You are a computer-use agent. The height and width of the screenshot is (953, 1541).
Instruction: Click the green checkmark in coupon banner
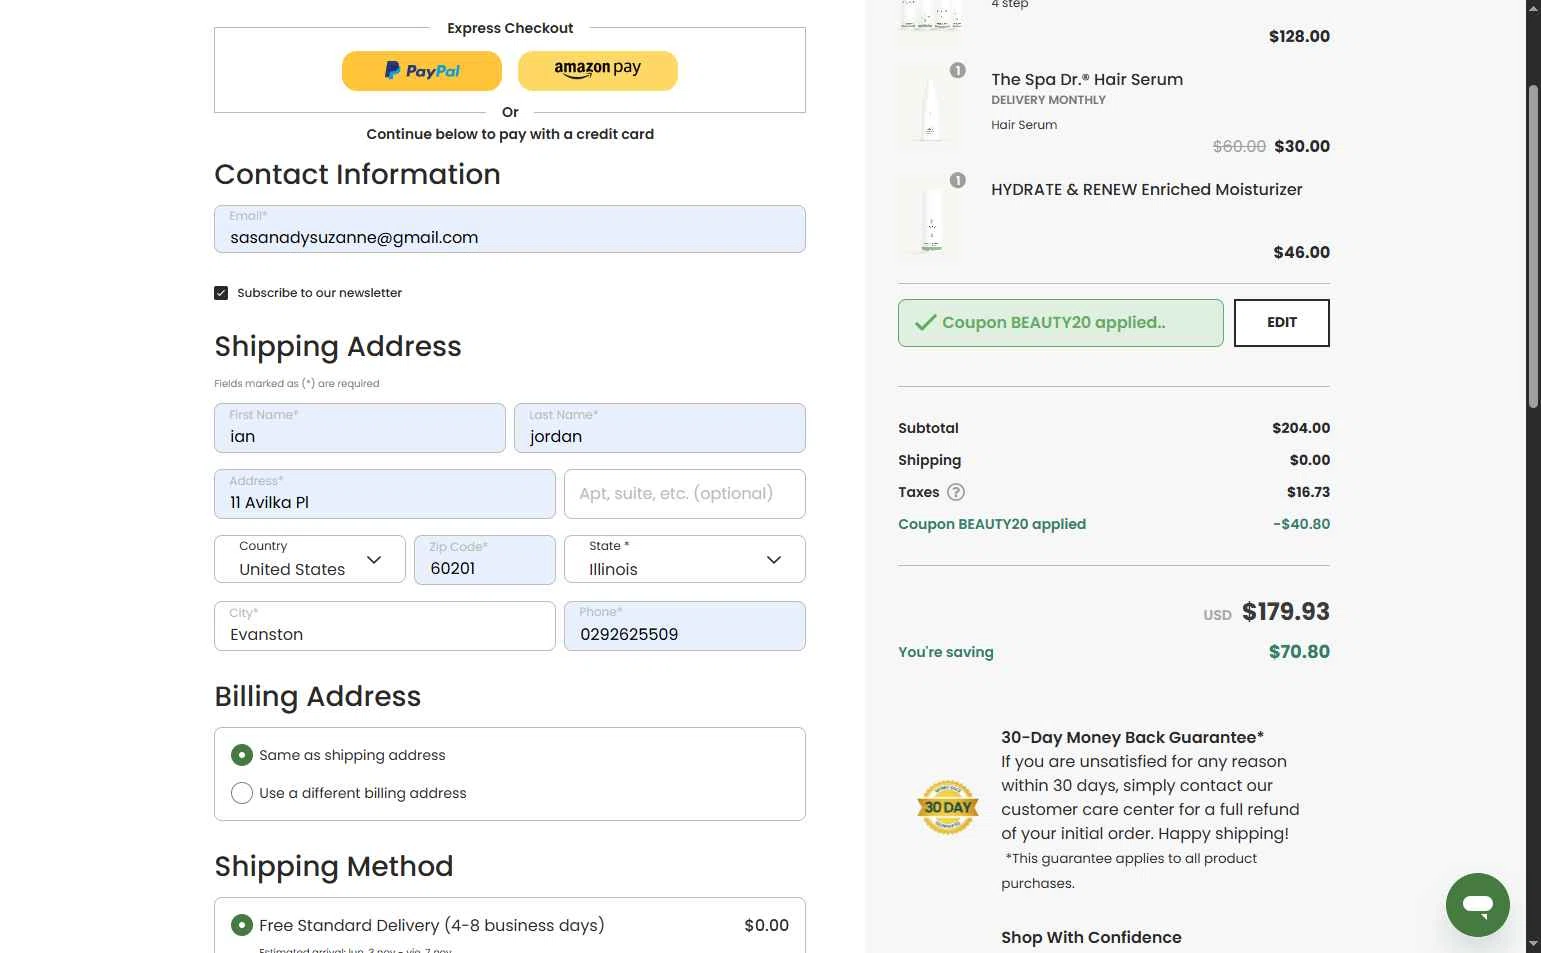[926, 323]
